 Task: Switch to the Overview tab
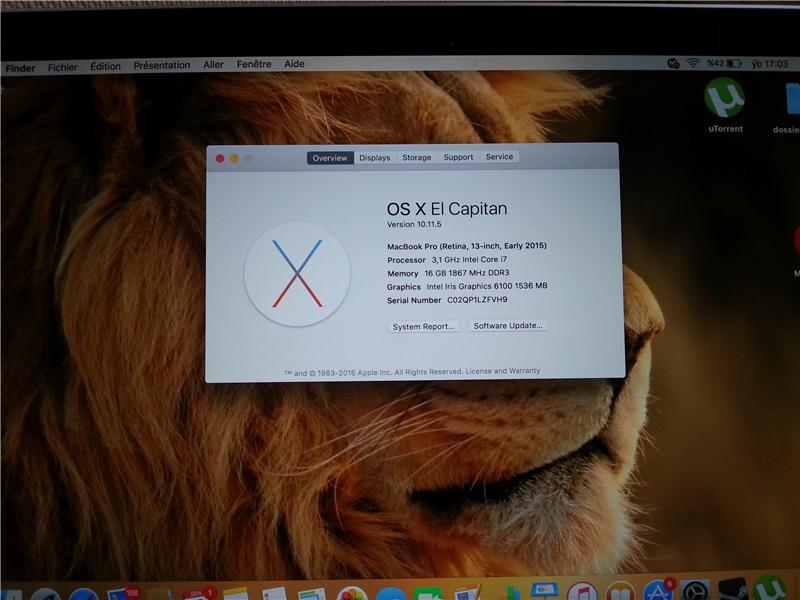330,158
